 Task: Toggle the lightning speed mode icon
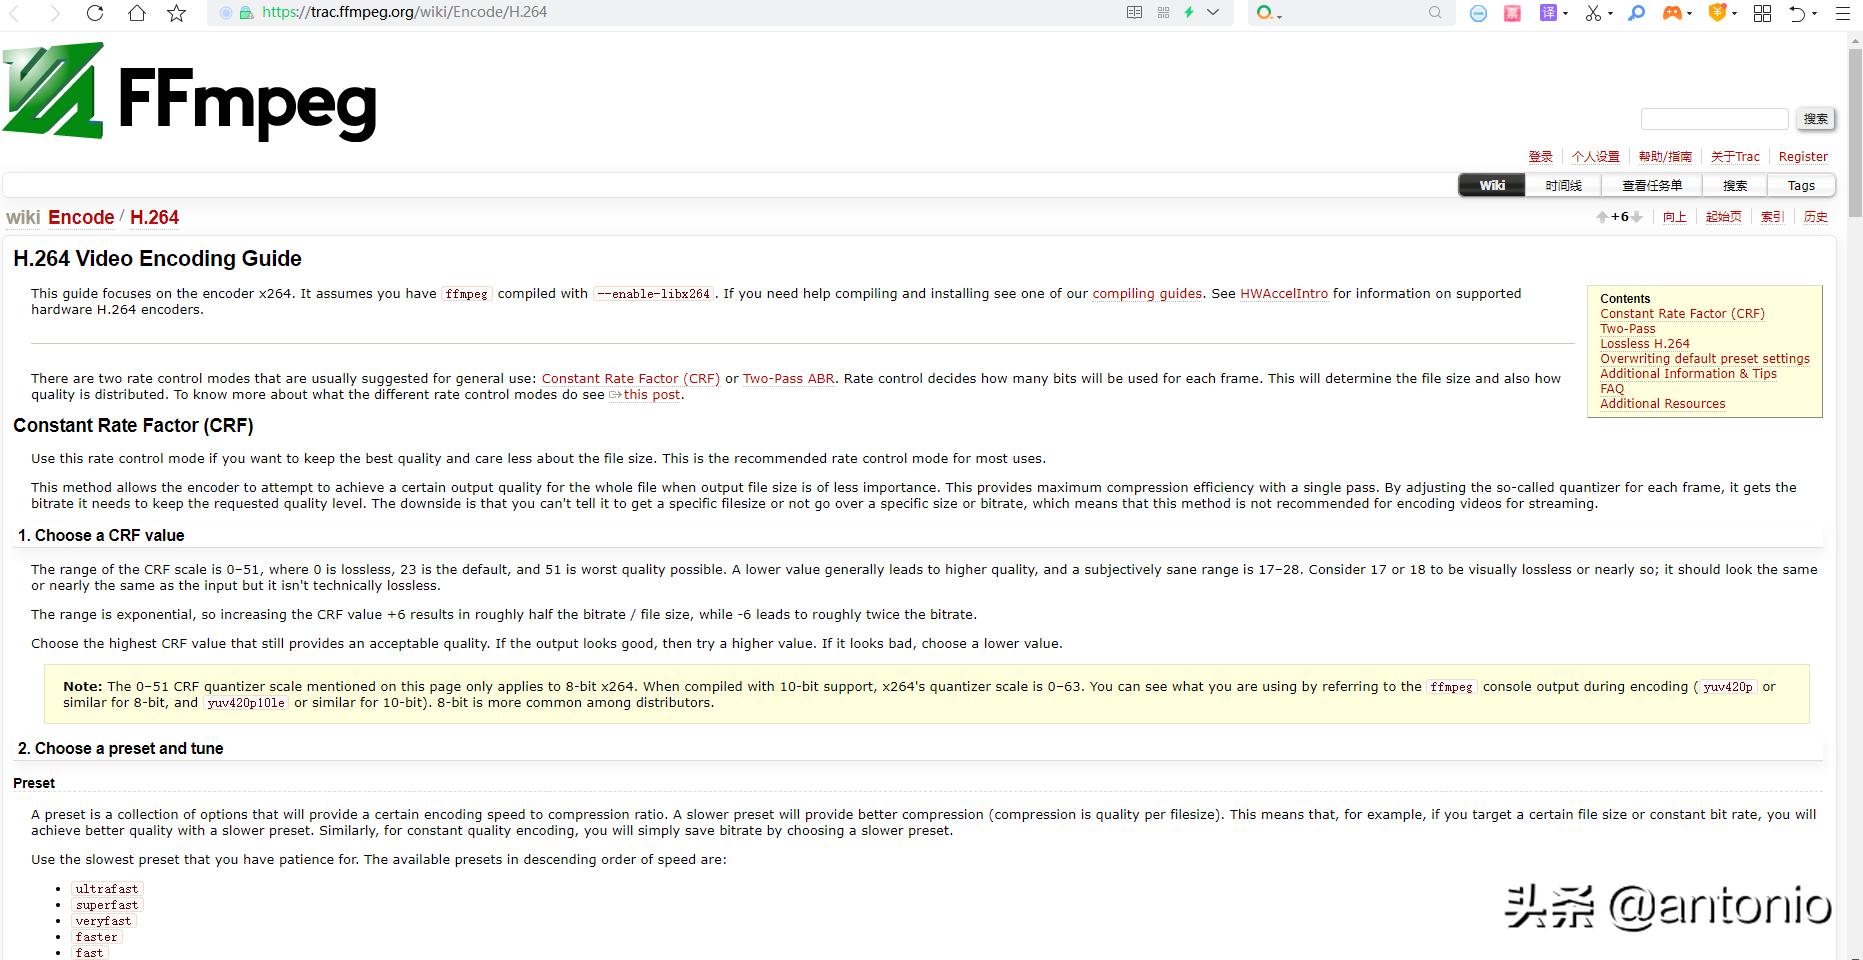click(1189, 13)
